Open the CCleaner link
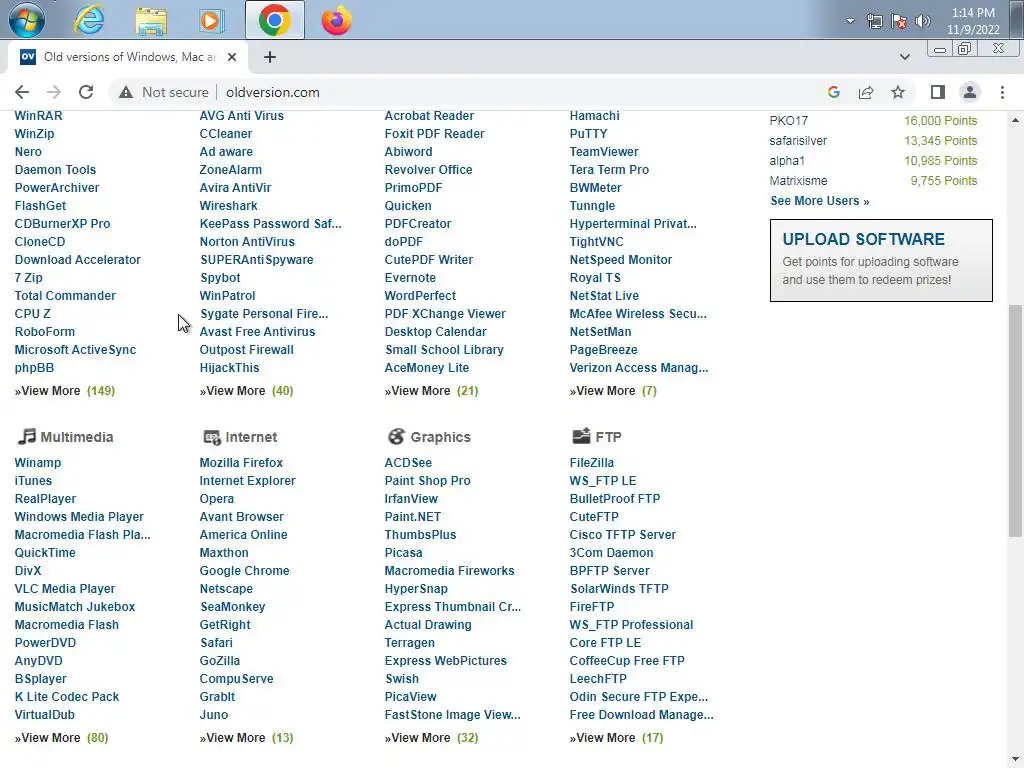 pyautogui.click(x=226, y=134)
